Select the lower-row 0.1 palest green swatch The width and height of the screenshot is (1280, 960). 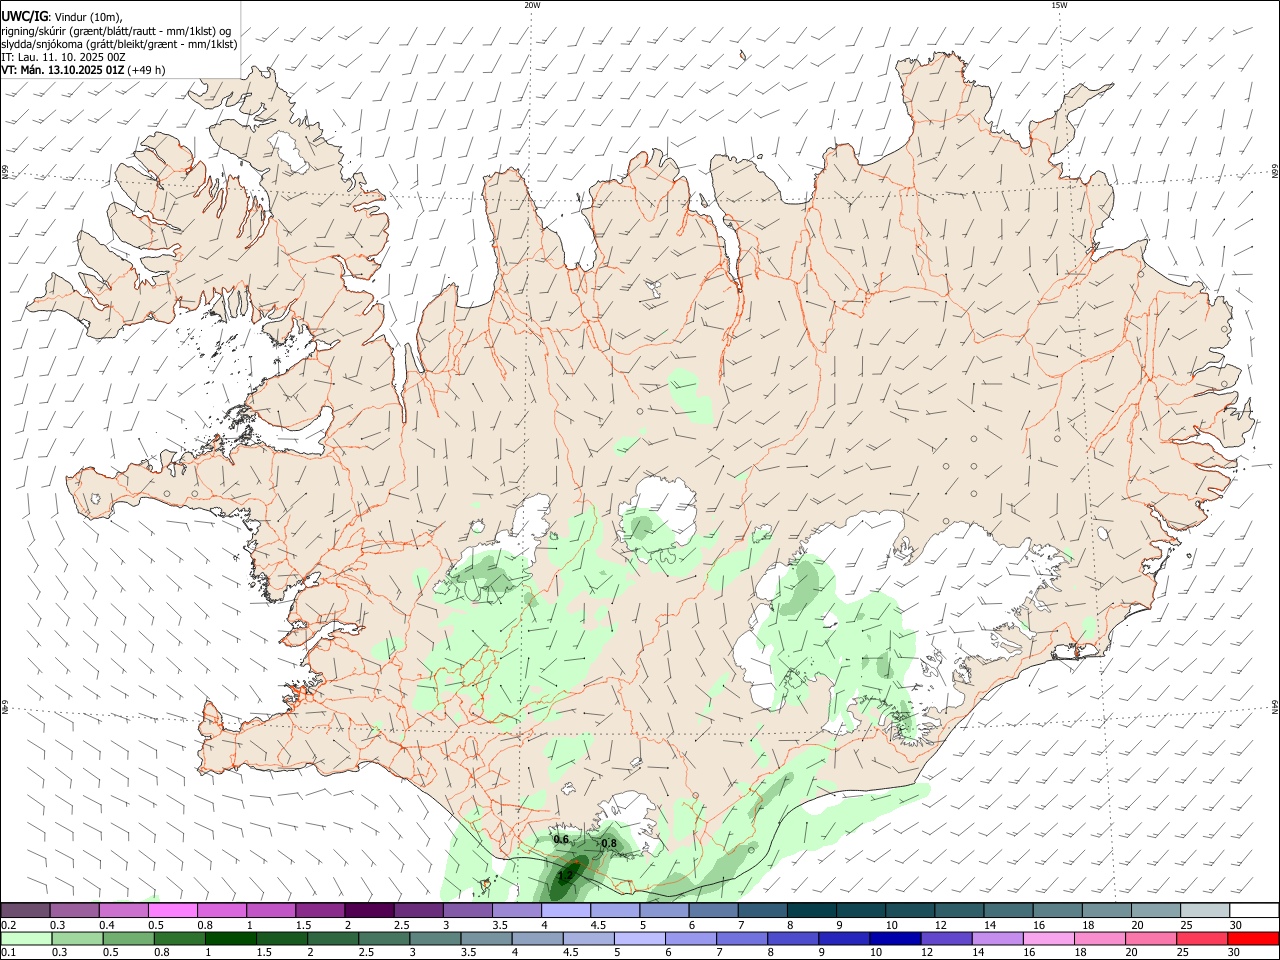pyautogui.click(x=26, y=939)
